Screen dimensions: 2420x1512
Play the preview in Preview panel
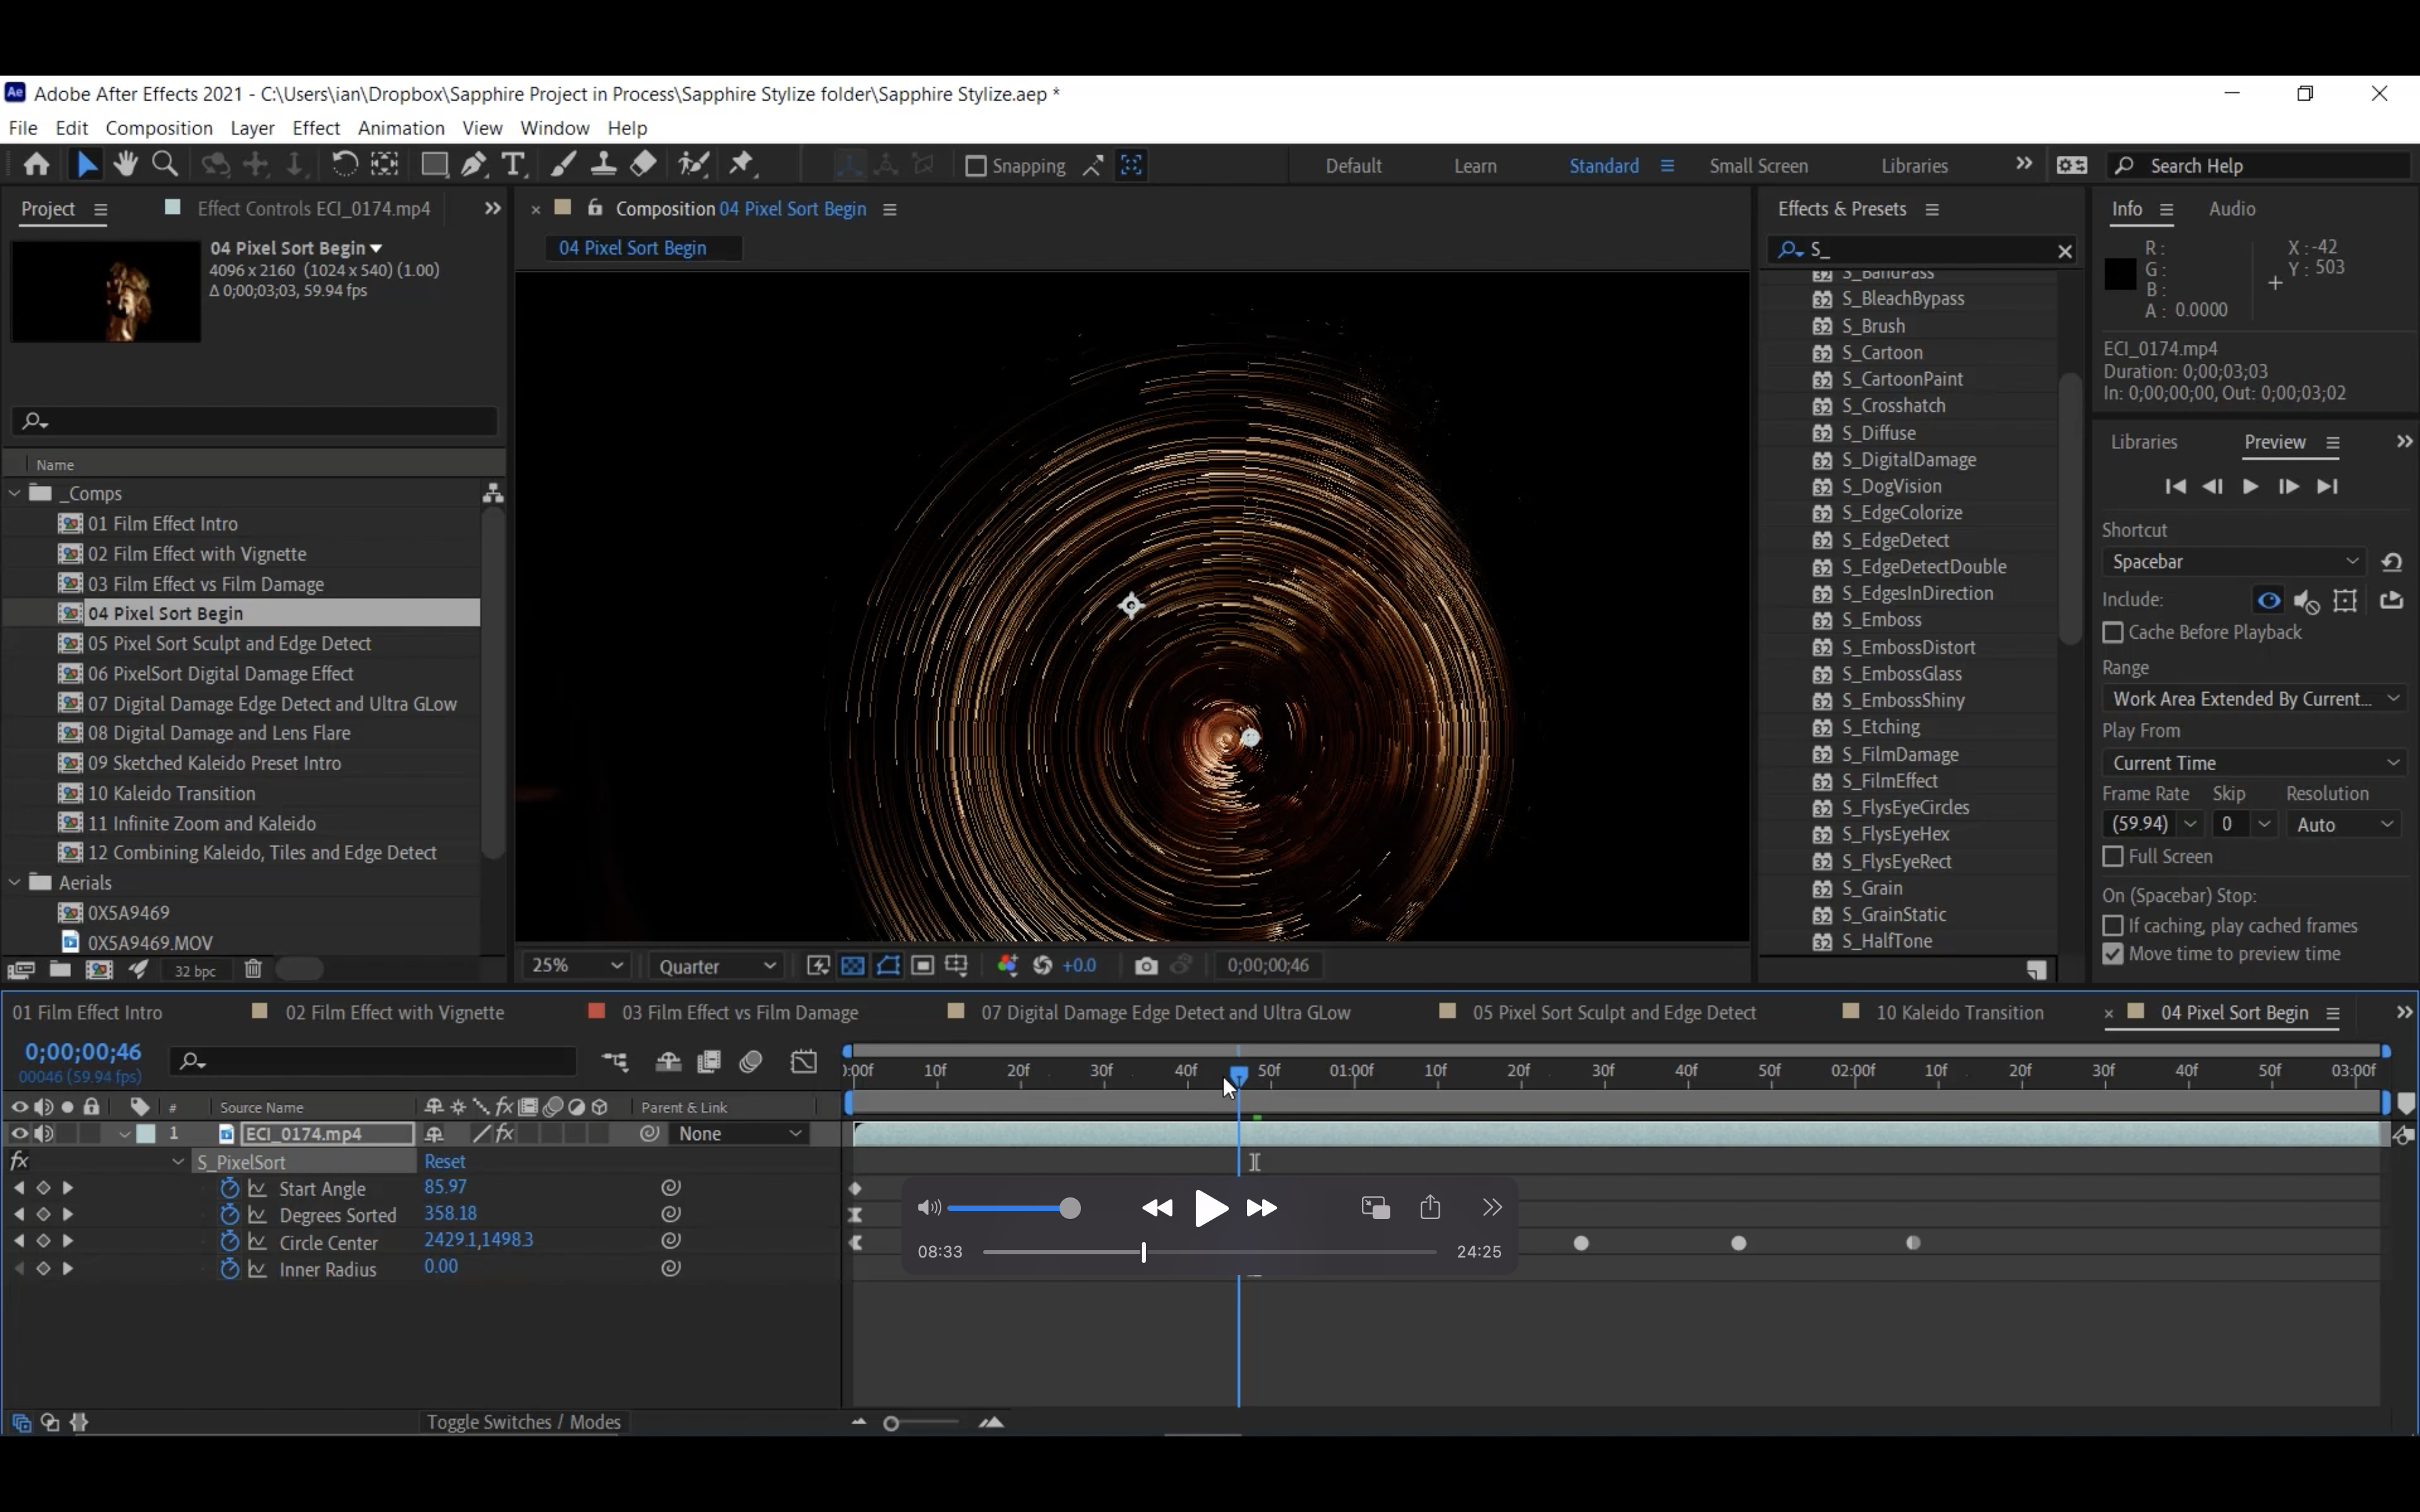(x=2250, y=486)
